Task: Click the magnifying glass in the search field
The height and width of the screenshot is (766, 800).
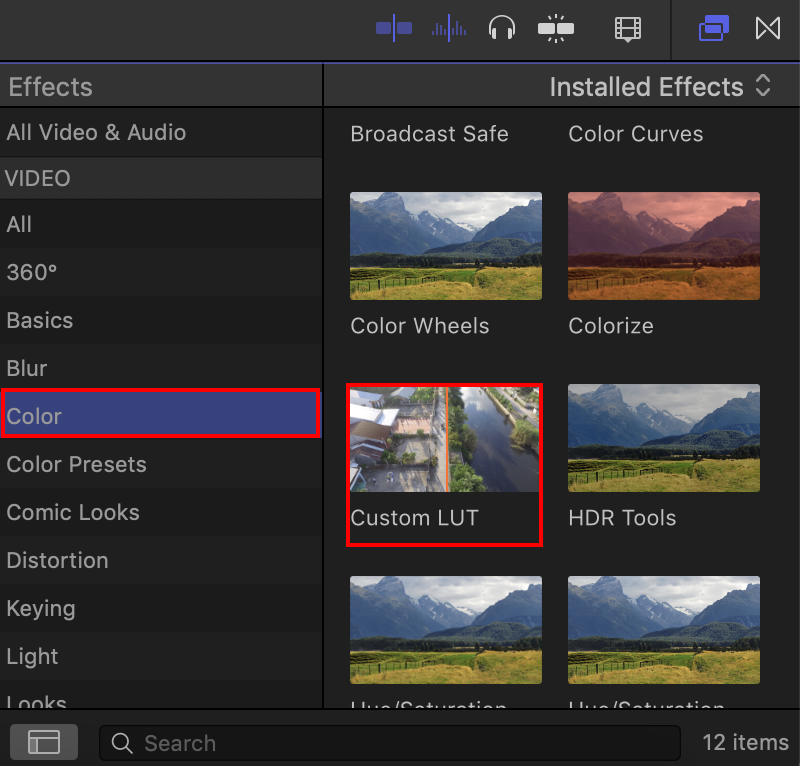Action: [x=121, y=743]
